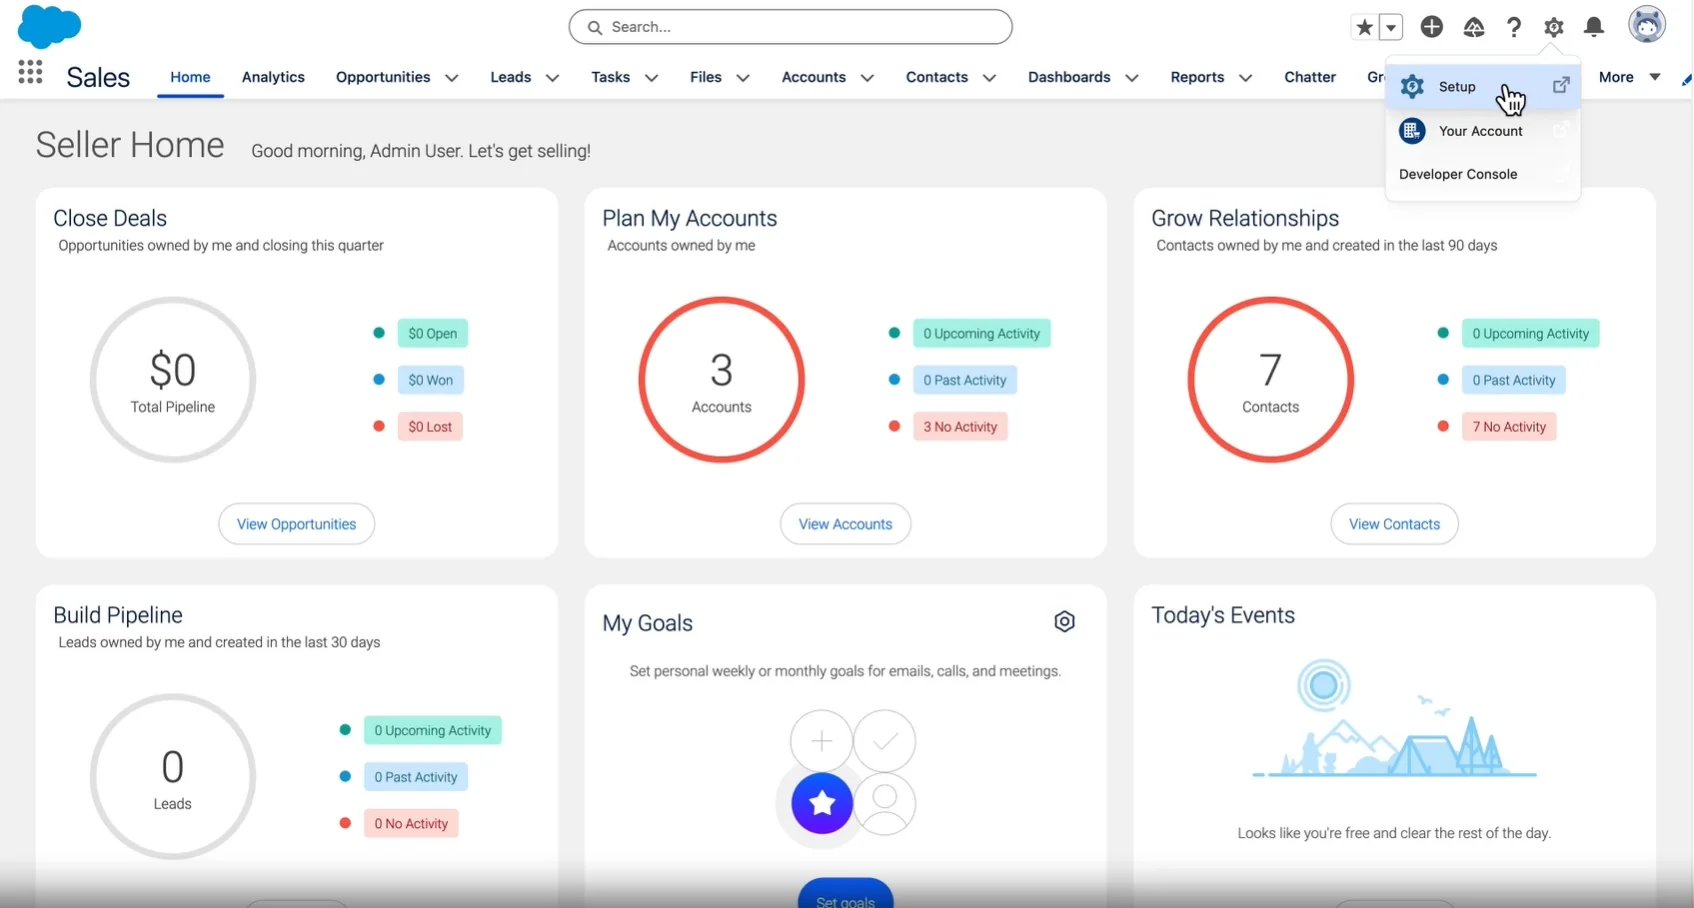Open the App Launcher grid icon

click(30, 72)
